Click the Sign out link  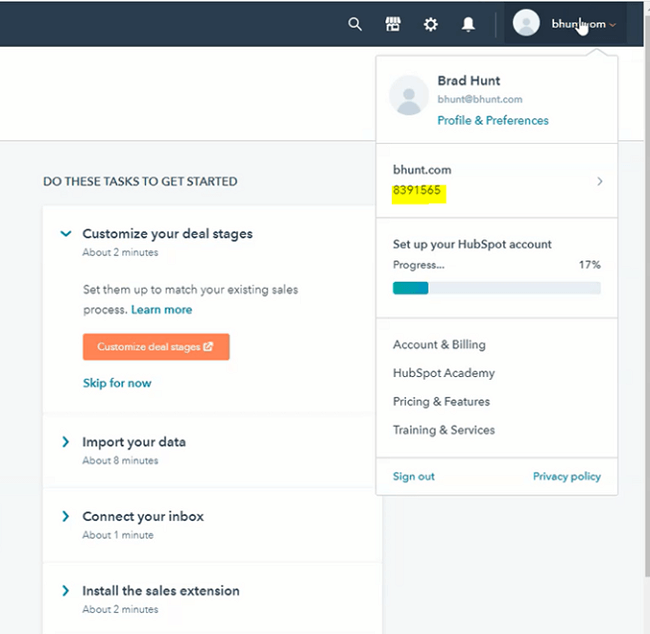tap(413, 476)
